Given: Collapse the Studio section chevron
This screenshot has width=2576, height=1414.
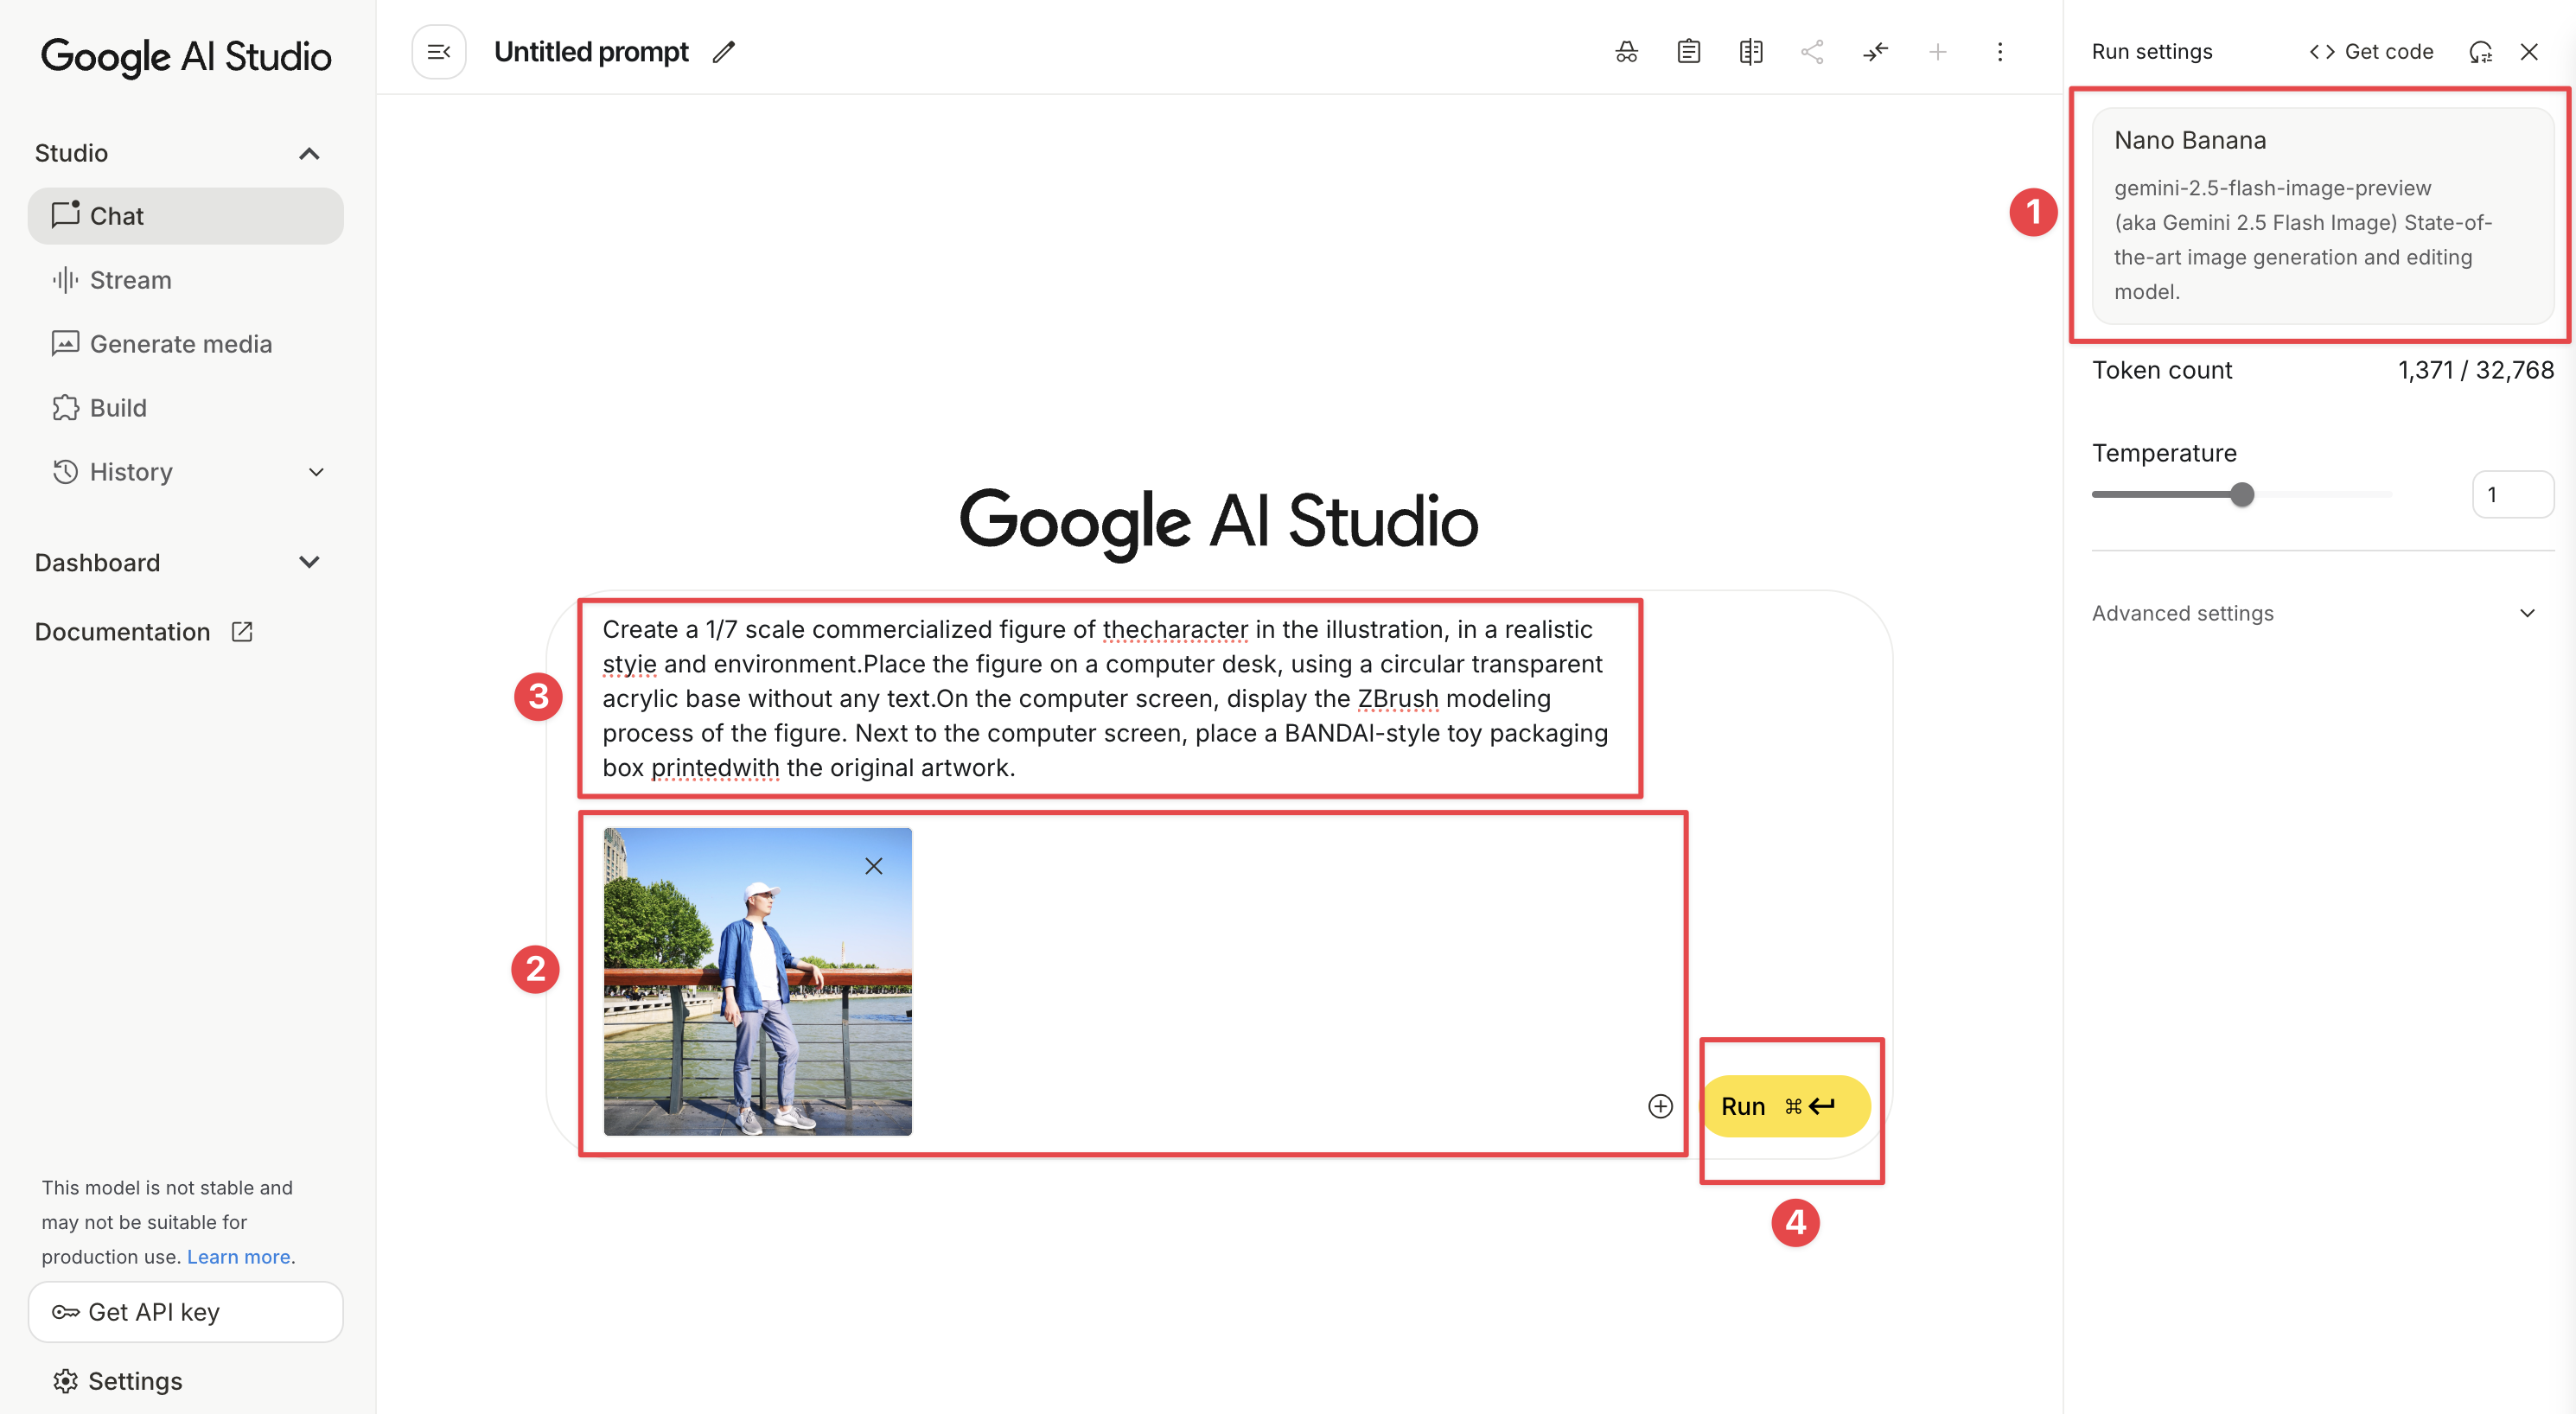Looking at the screenshot, I should 309,153.
